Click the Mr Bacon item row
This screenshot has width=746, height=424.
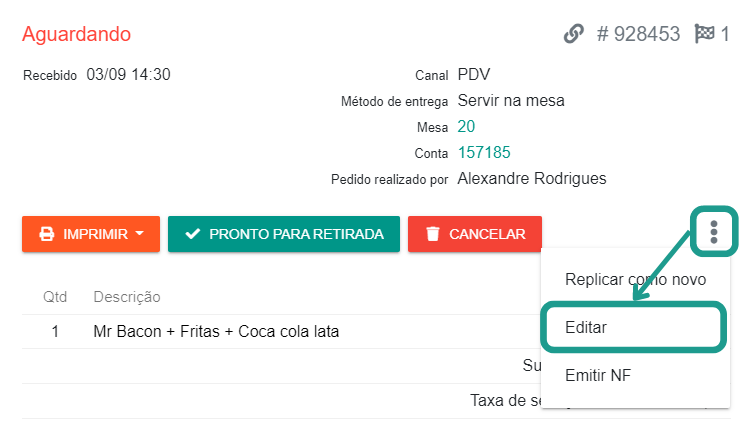coord(215,331)
